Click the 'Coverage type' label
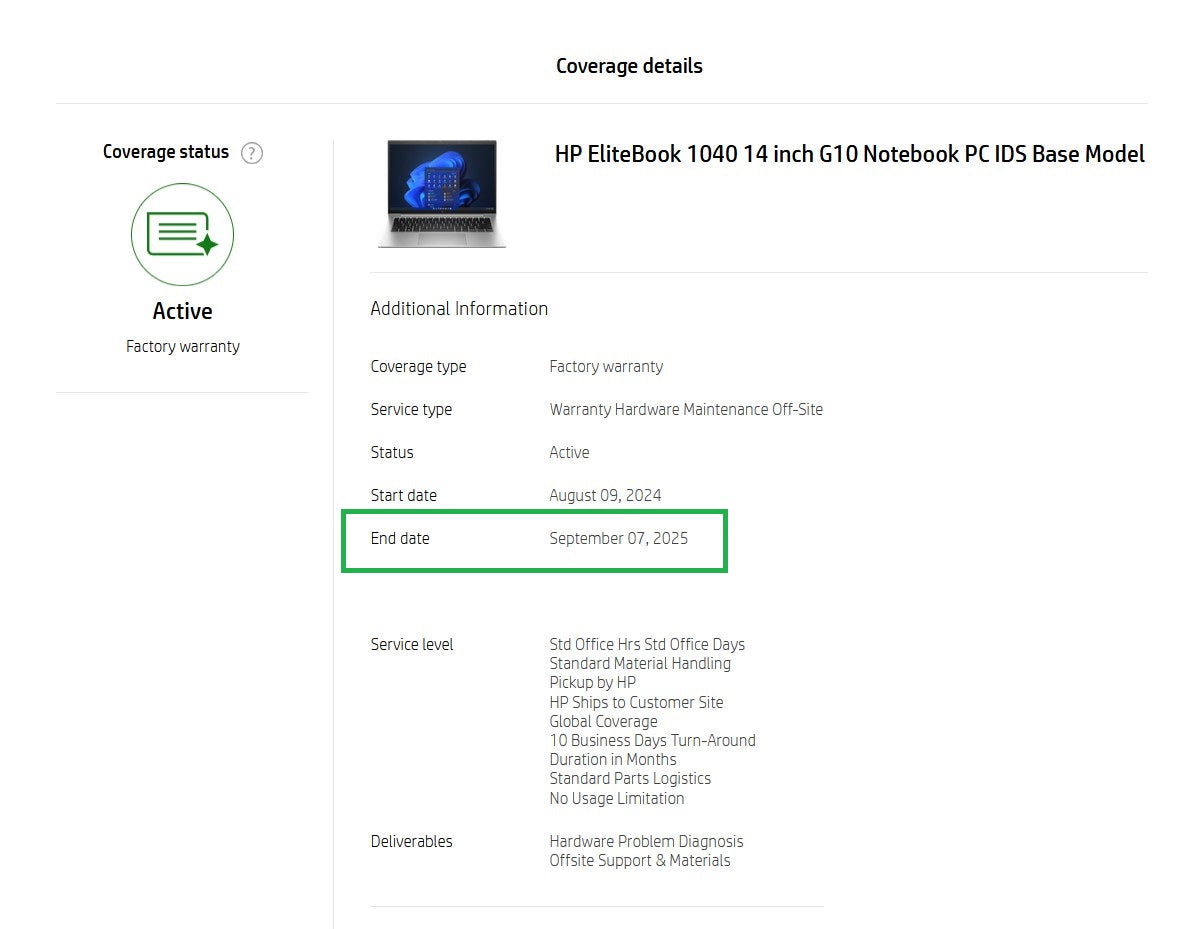The width and height of the screenshot is (1194, 929). pos(418,366)
